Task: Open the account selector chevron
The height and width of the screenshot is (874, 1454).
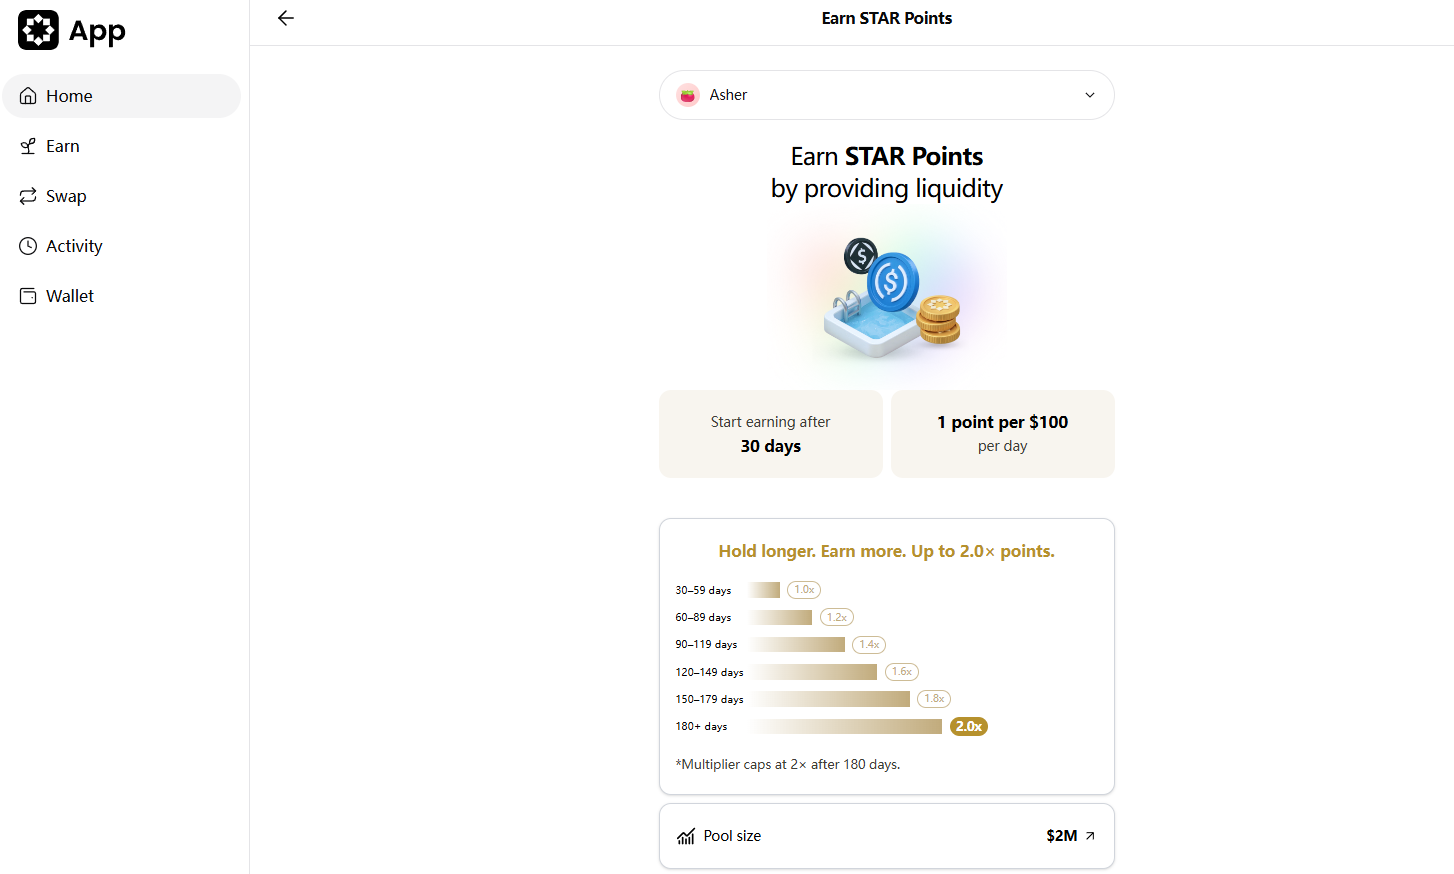Action: [1089, 94]
